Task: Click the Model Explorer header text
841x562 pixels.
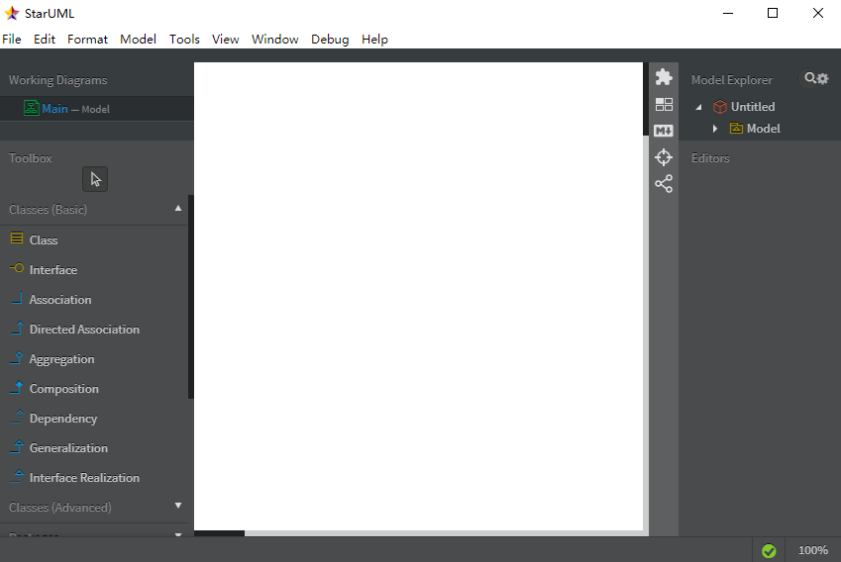Action: pyautogui.click(x=732, y=80)
